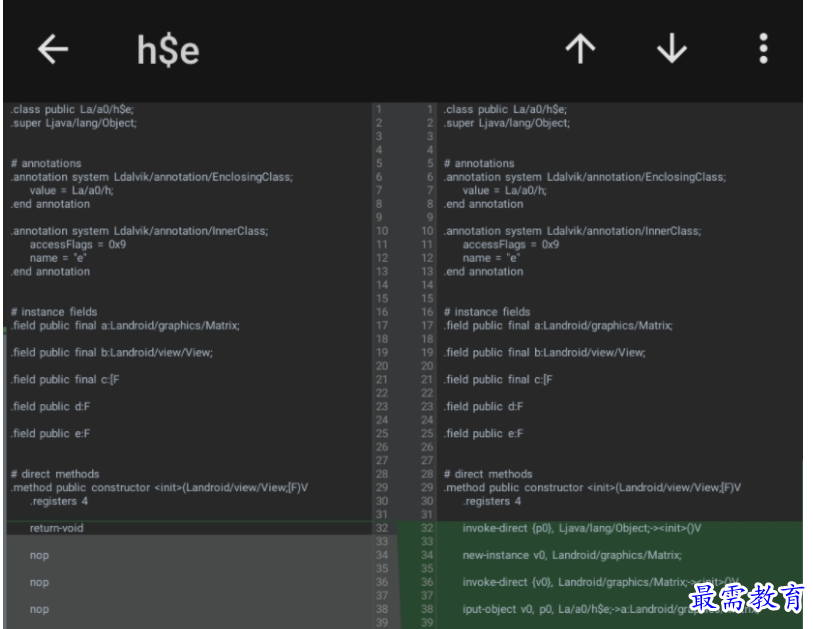The height and width of the screenshot is (629, 813).
Task: Tap the back arrow icon
Action: 53,49
